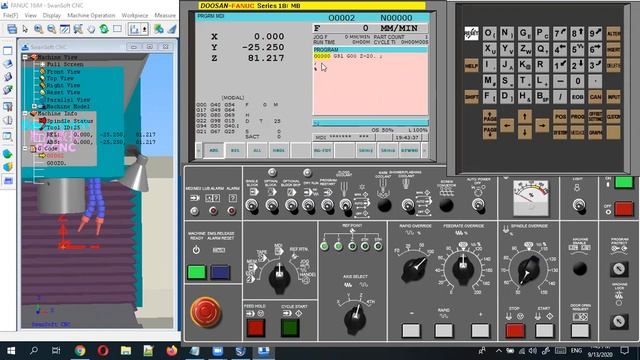Collapse the Machine View tree node
The image size is (640, 360).
[x=25, y=57]
